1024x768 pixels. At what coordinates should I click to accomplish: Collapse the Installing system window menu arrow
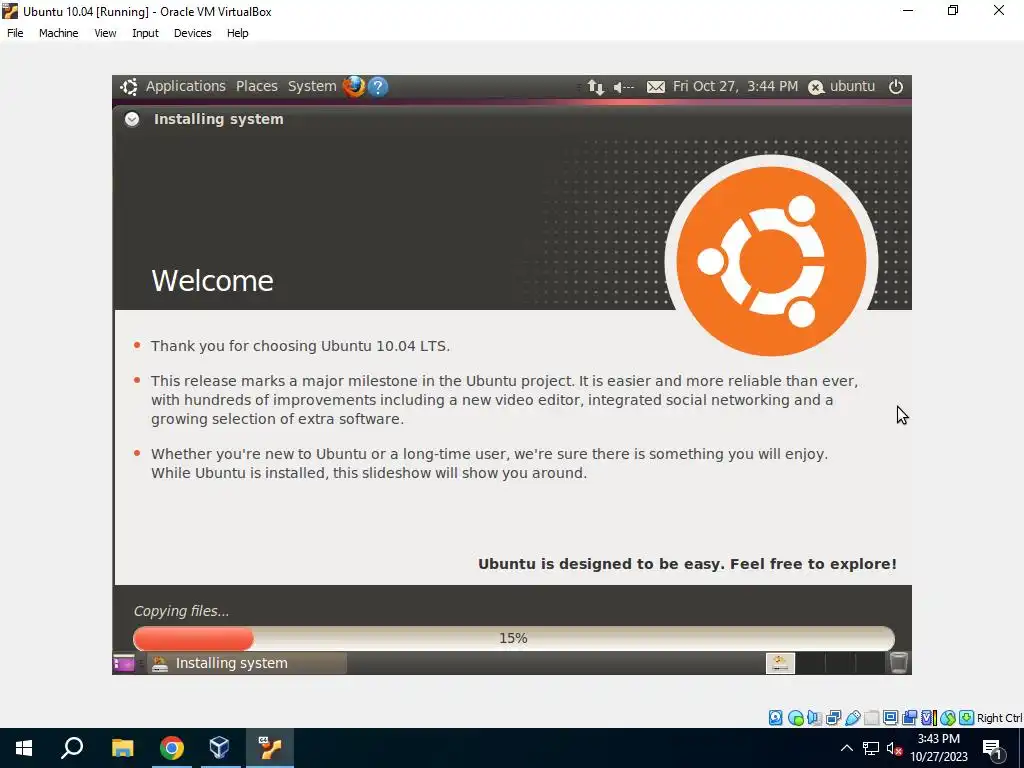132,119
